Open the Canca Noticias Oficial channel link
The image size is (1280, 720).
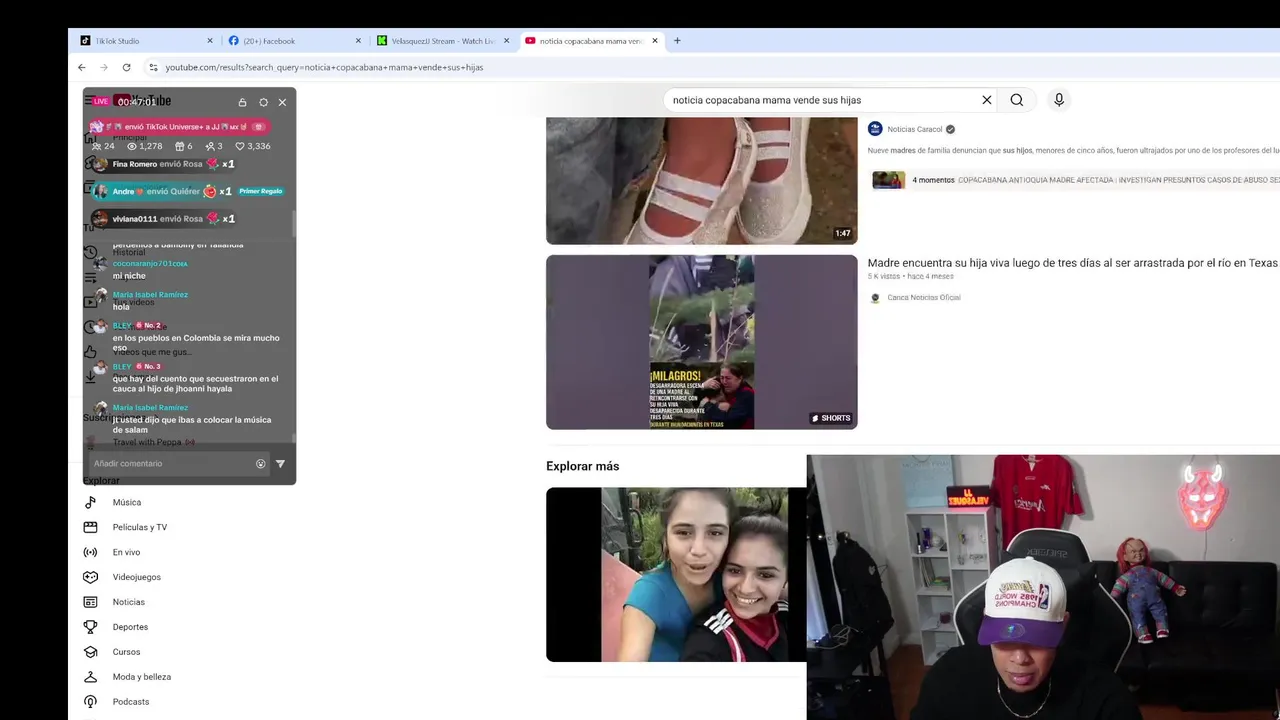(923, 298)
